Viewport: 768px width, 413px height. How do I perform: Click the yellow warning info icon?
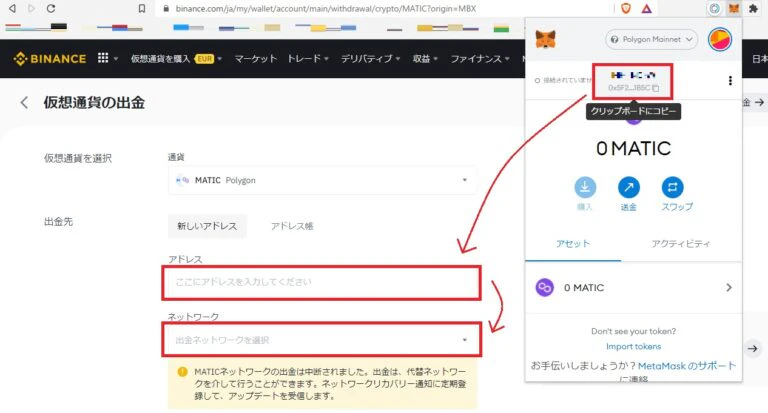[x=182, y=371]
